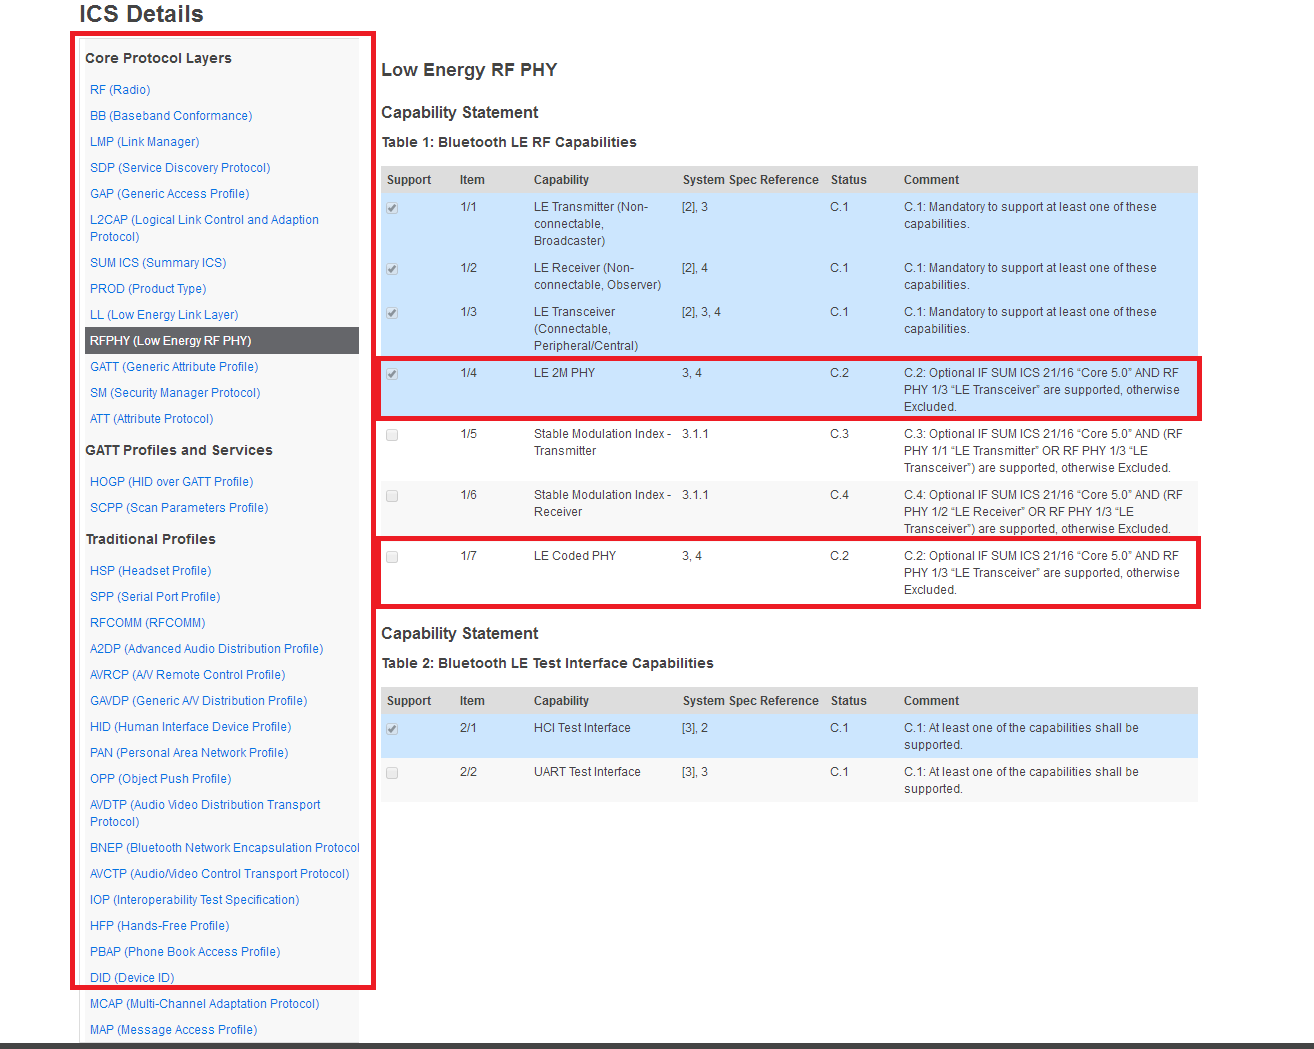Click the 'Core Protocol Layers' sidebar heading

pos(158,58)
